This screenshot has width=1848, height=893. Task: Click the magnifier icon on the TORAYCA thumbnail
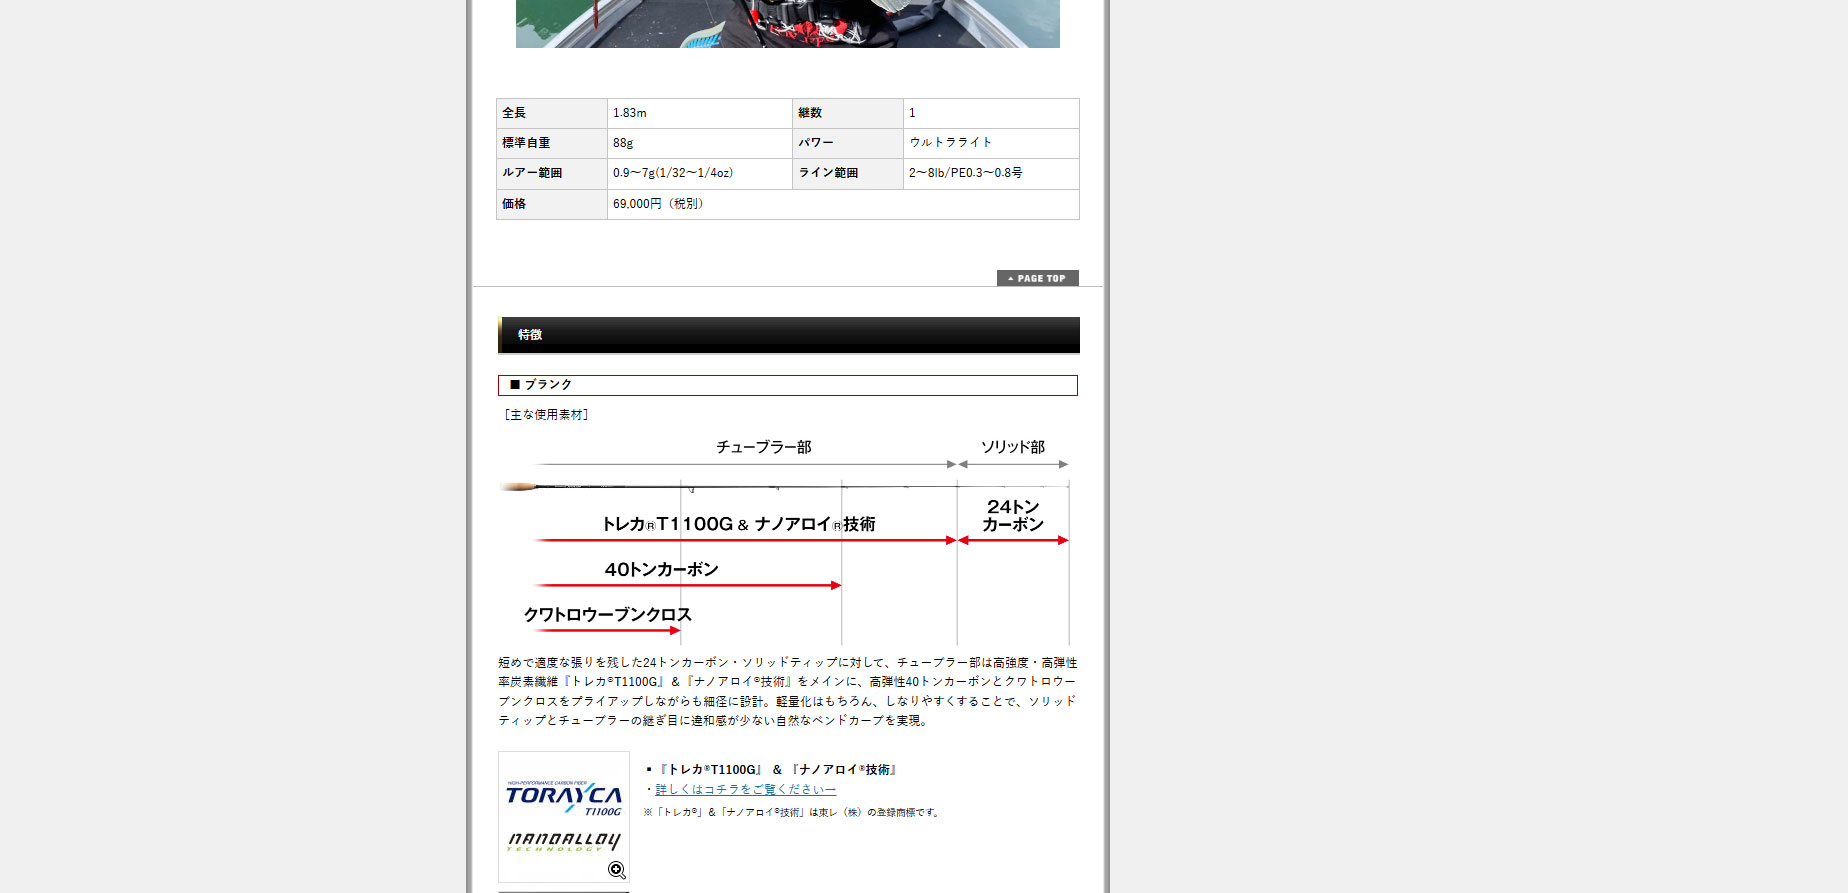tap(617, 870)
